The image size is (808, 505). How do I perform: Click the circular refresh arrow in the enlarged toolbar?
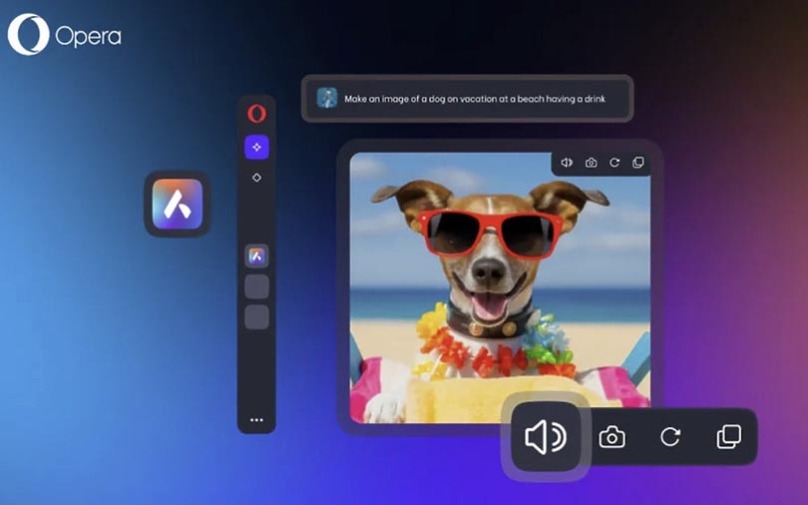pyautogui.click(x=670, y=437)
